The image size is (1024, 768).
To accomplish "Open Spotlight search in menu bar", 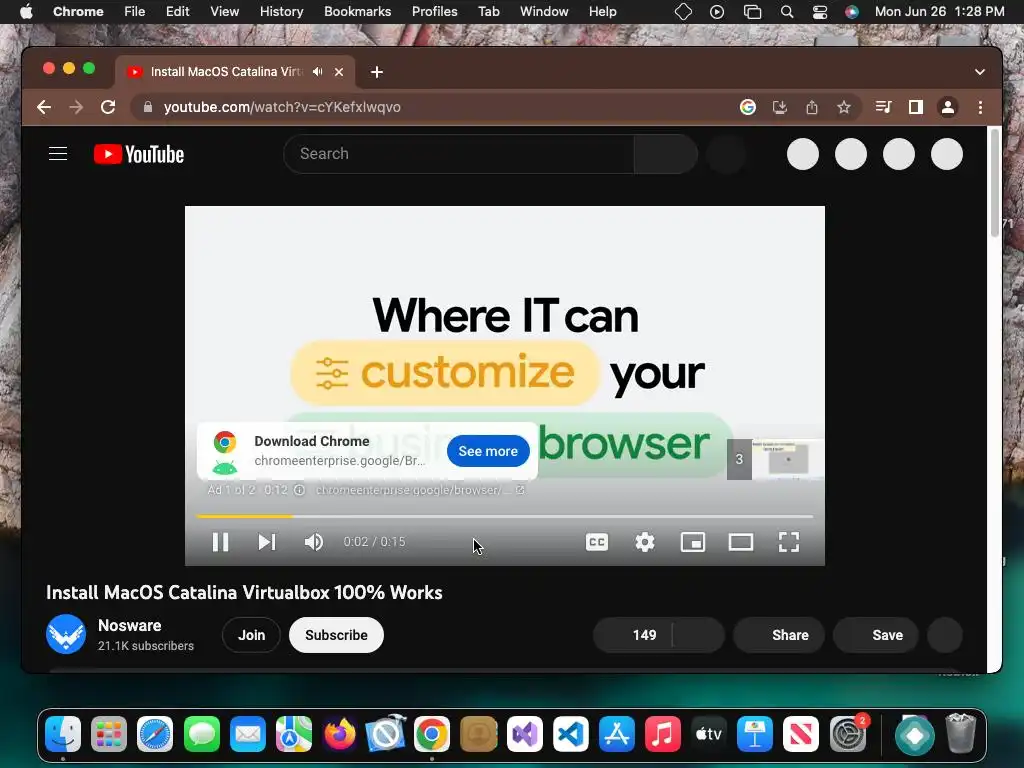I will click(x=787, y=12).
